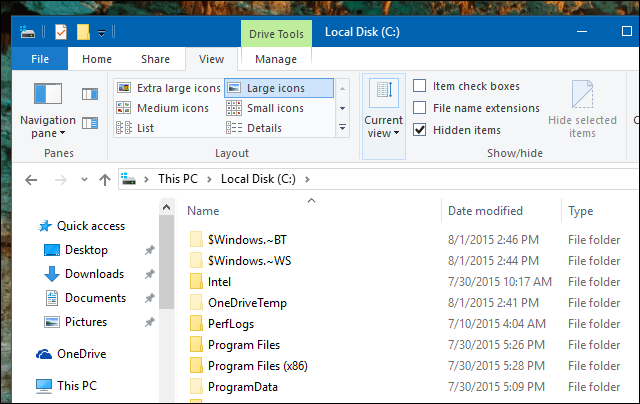Open the Manage ribbon tab
This screenshot has width=640, height=404.
point(276,59)
